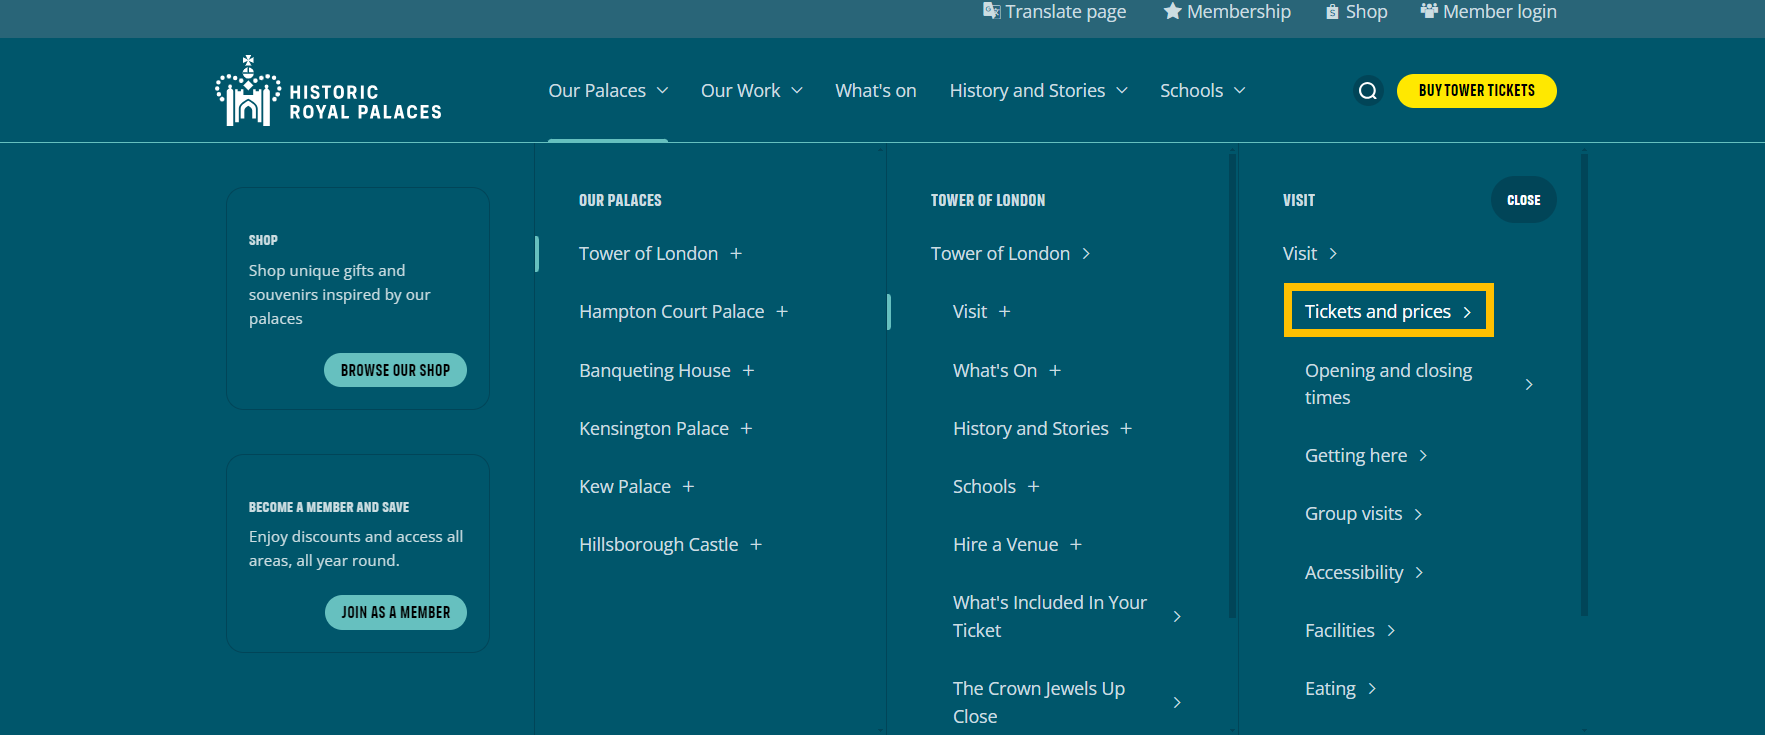The image size is (1765, 735).
Task: Open Accessibility link
Action: click(1364, 573)
